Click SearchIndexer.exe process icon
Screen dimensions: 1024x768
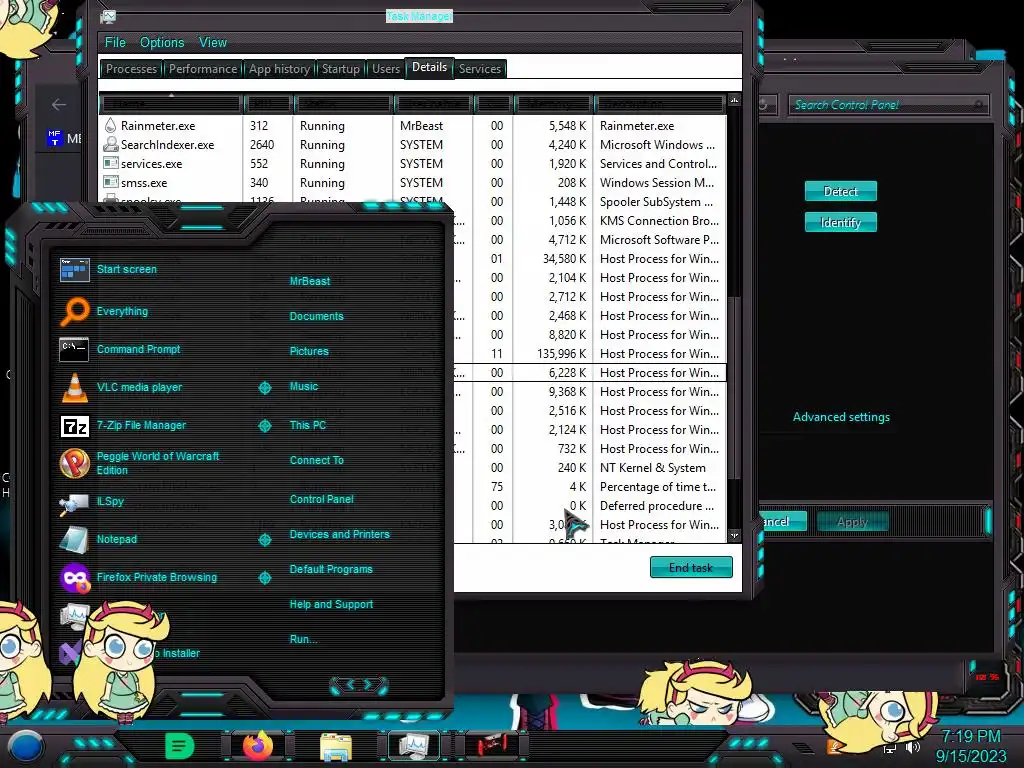(111, 144)
